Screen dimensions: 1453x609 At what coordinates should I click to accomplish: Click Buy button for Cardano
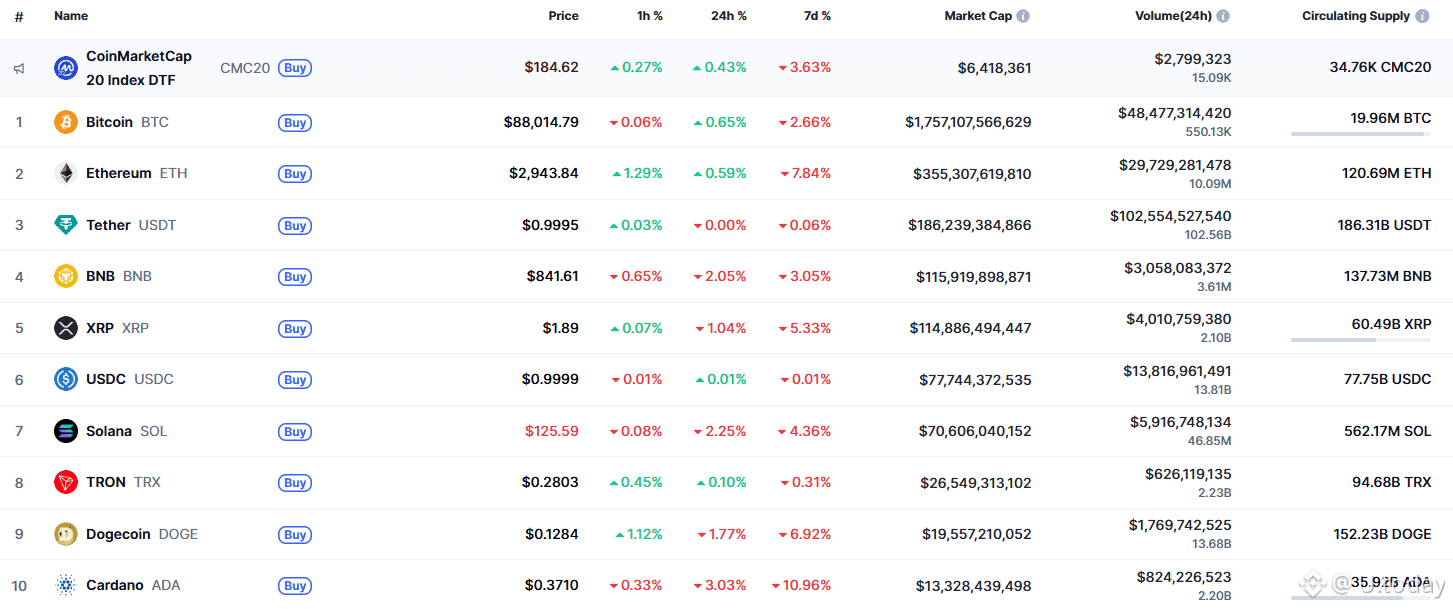pos(295,586)
